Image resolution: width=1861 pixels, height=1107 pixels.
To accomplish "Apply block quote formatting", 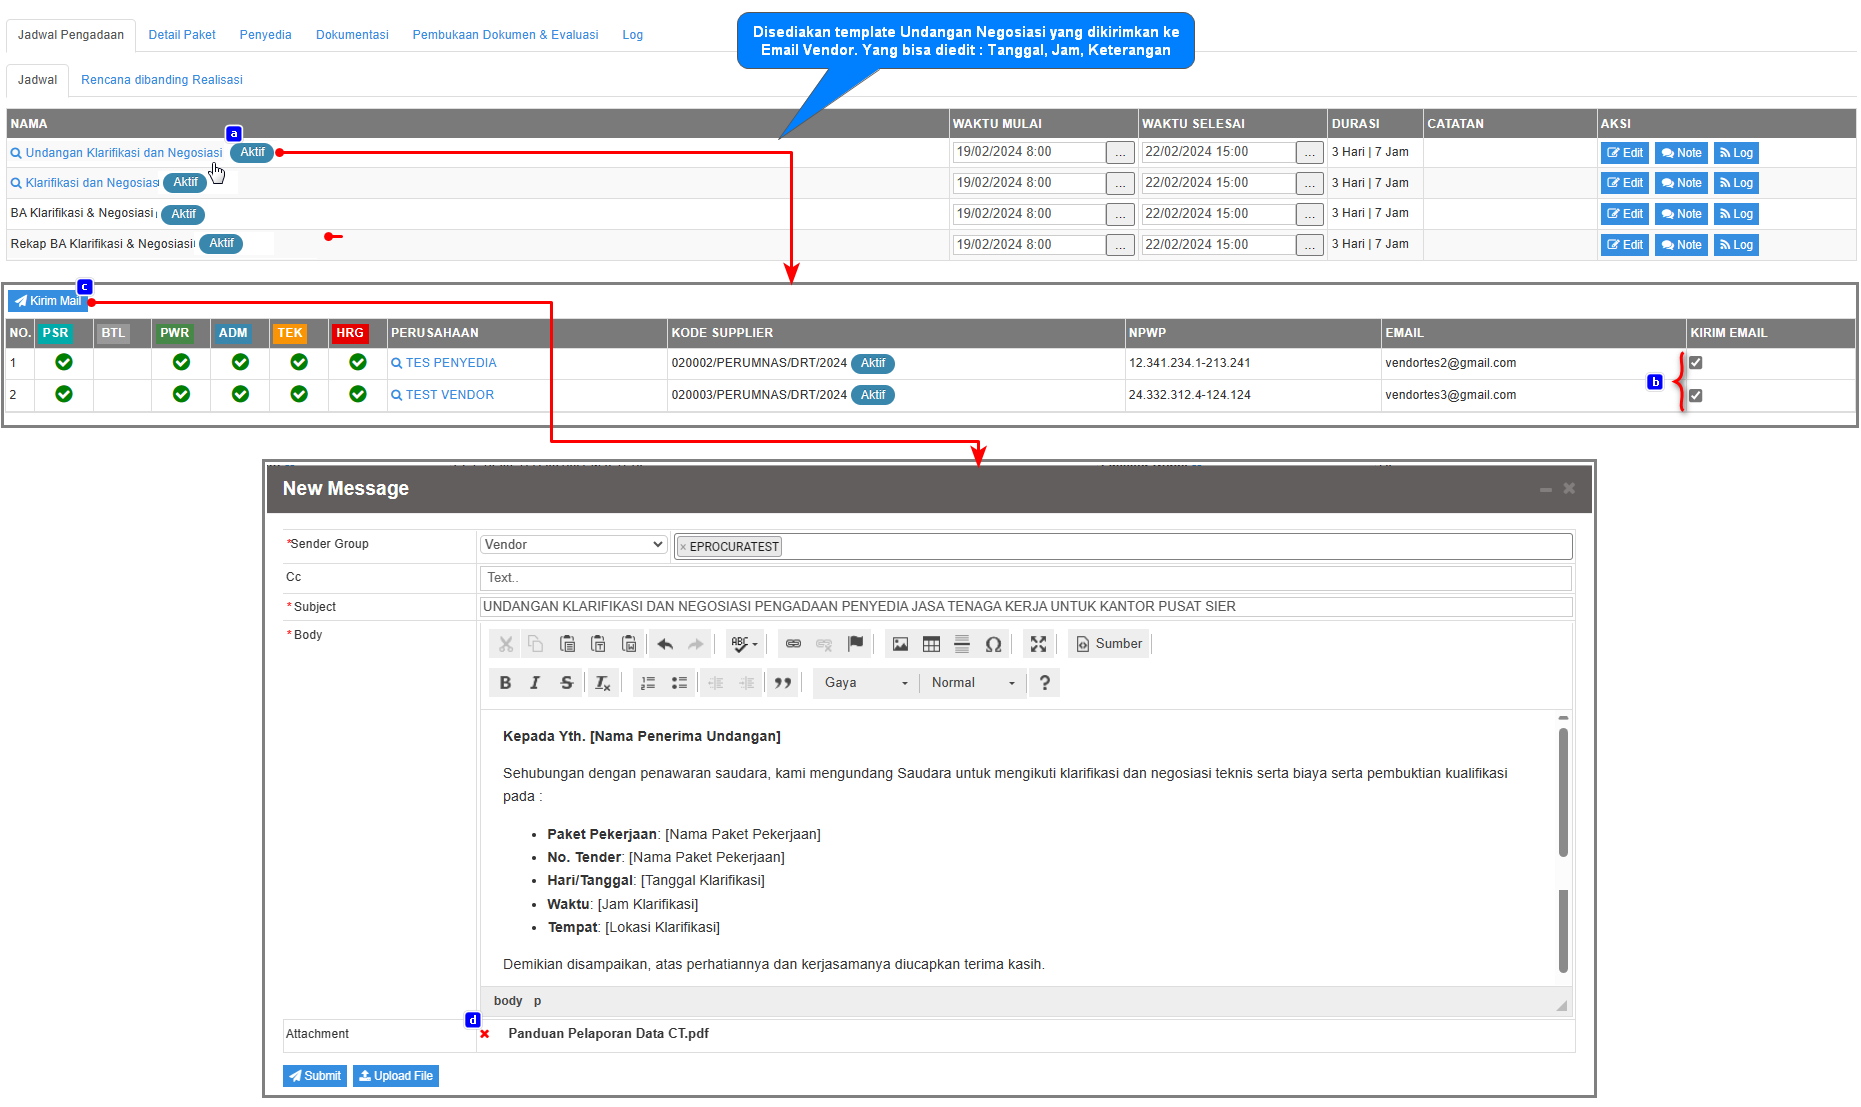I will [x=782, y=683].
